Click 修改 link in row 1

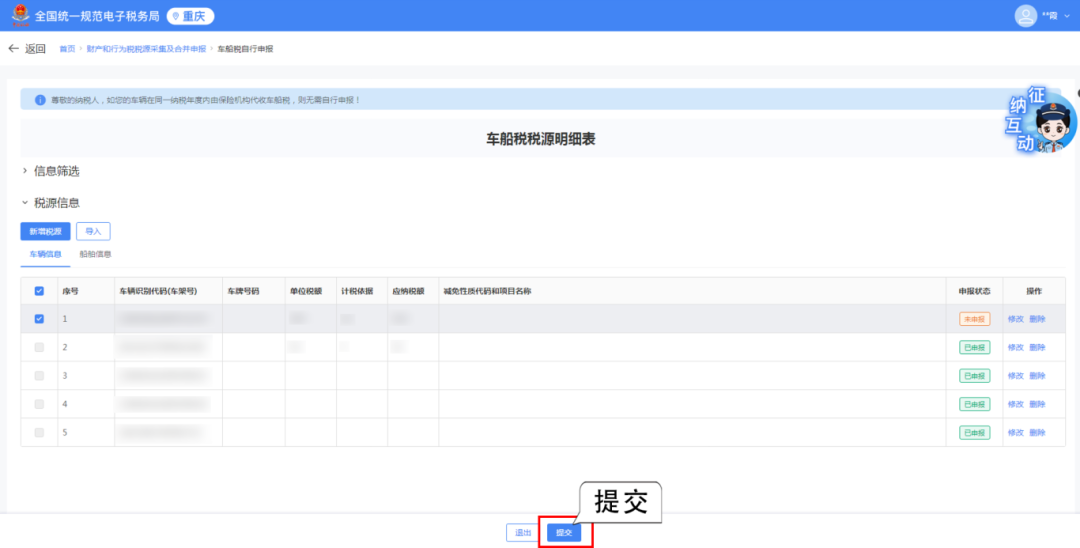pos(1015,319)
